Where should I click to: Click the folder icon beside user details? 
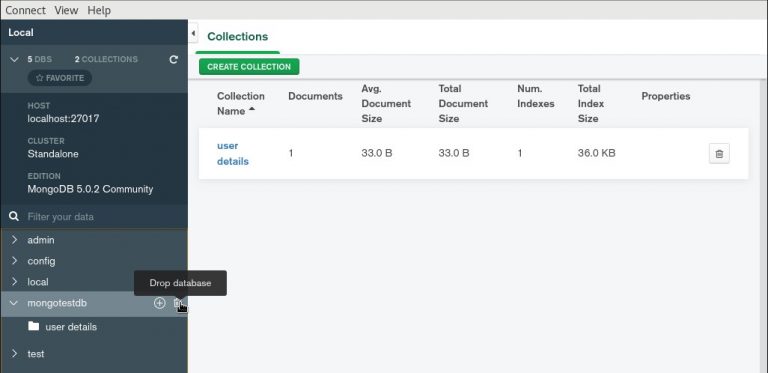(34, 326)
